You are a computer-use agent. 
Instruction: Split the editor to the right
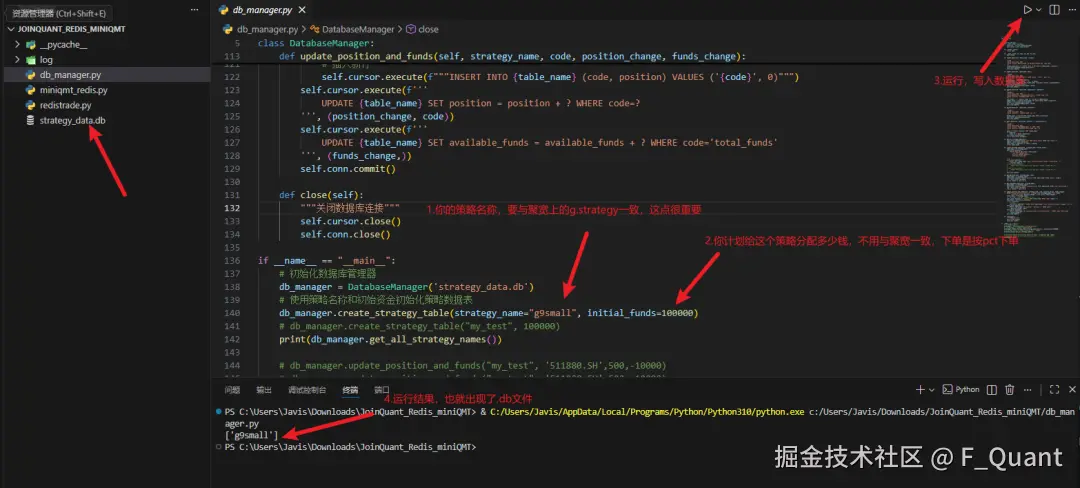pos(1054,10)
